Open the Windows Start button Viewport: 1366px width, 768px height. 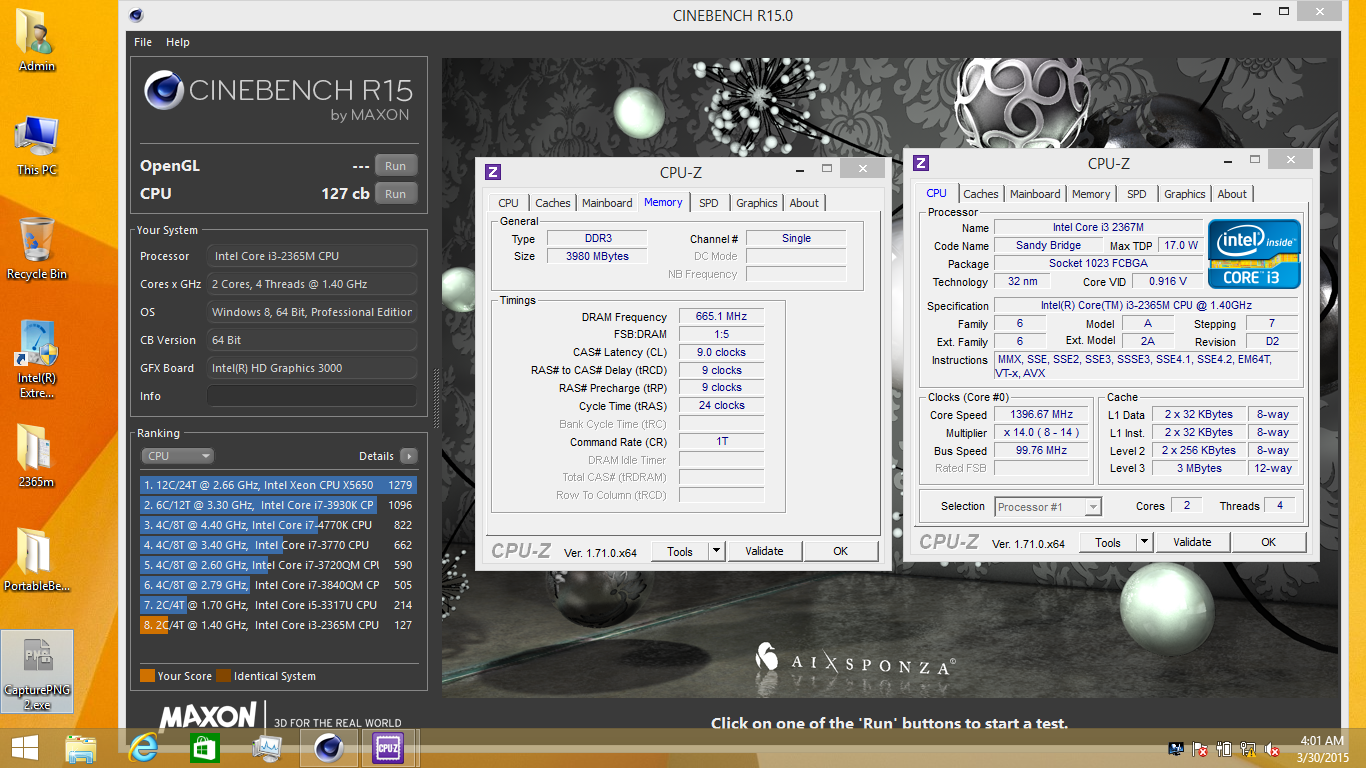[25, 748]
